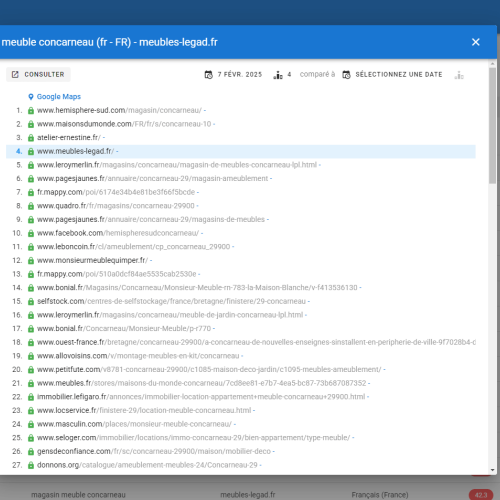Click the CONSULTER button

[38, 74]
